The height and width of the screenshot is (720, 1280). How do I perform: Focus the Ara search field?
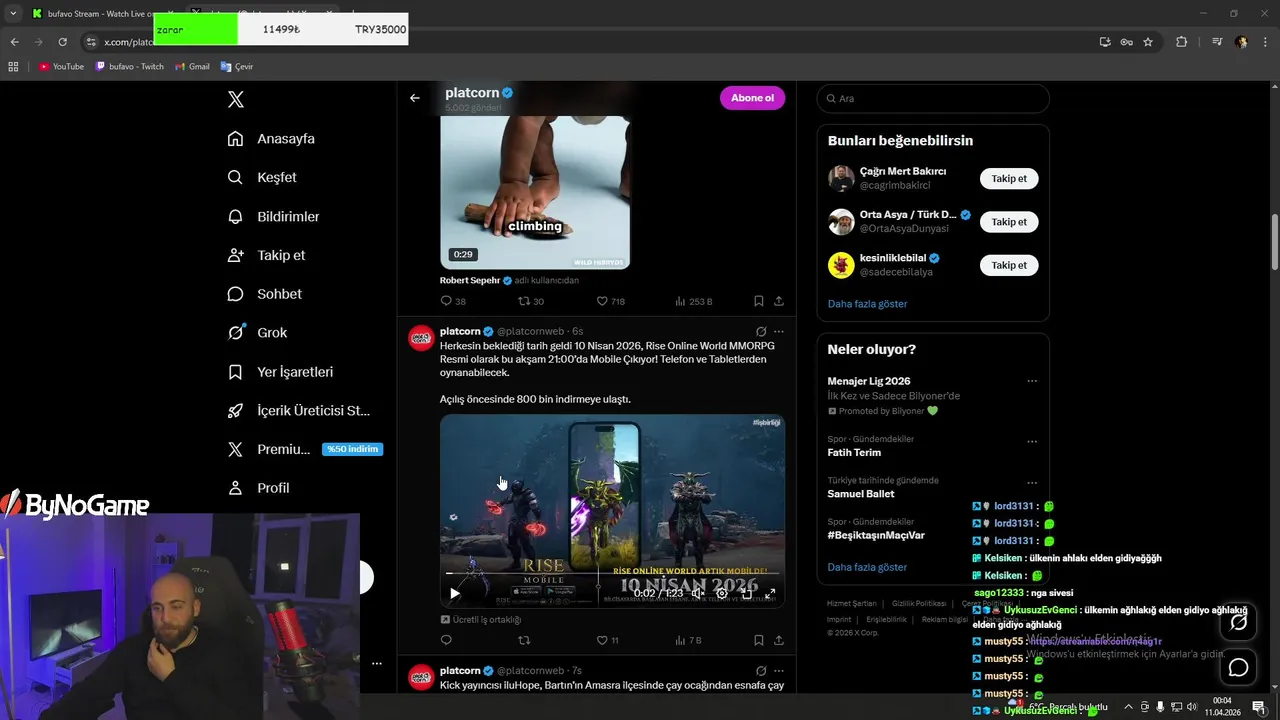[933, 98]
